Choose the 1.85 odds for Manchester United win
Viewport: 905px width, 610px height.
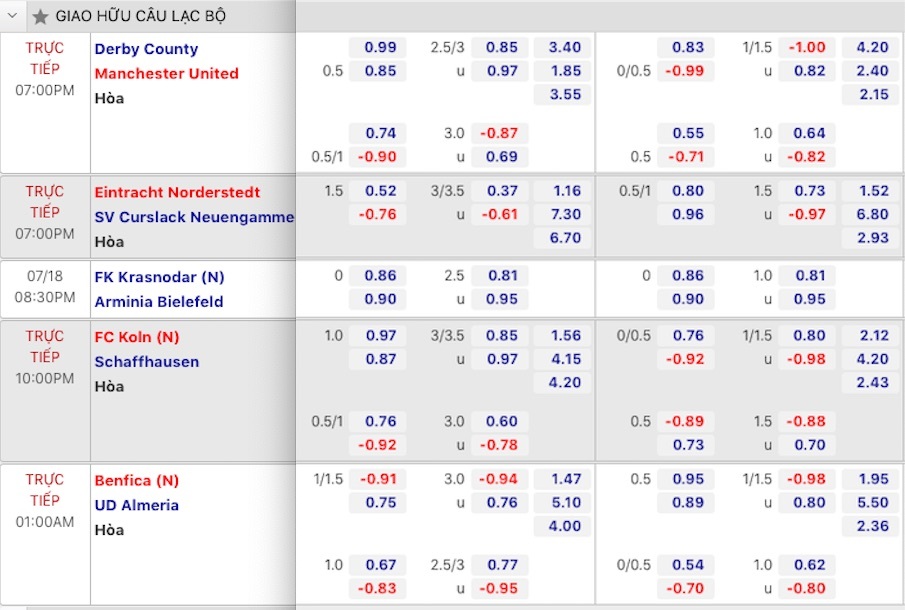565,71
